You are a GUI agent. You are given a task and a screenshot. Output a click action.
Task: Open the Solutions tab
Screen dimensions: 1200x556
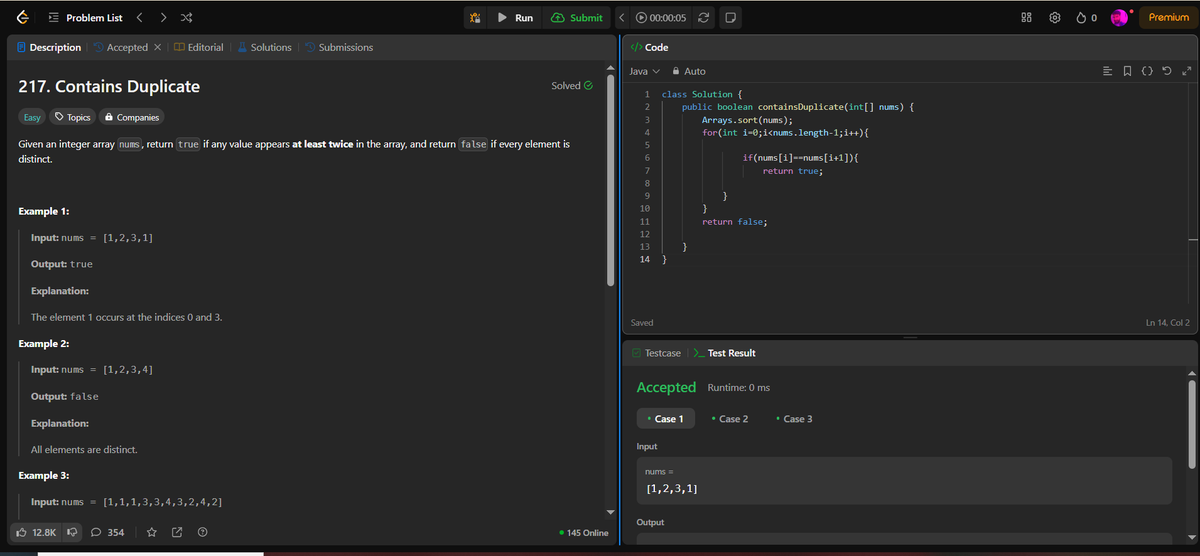264,47
